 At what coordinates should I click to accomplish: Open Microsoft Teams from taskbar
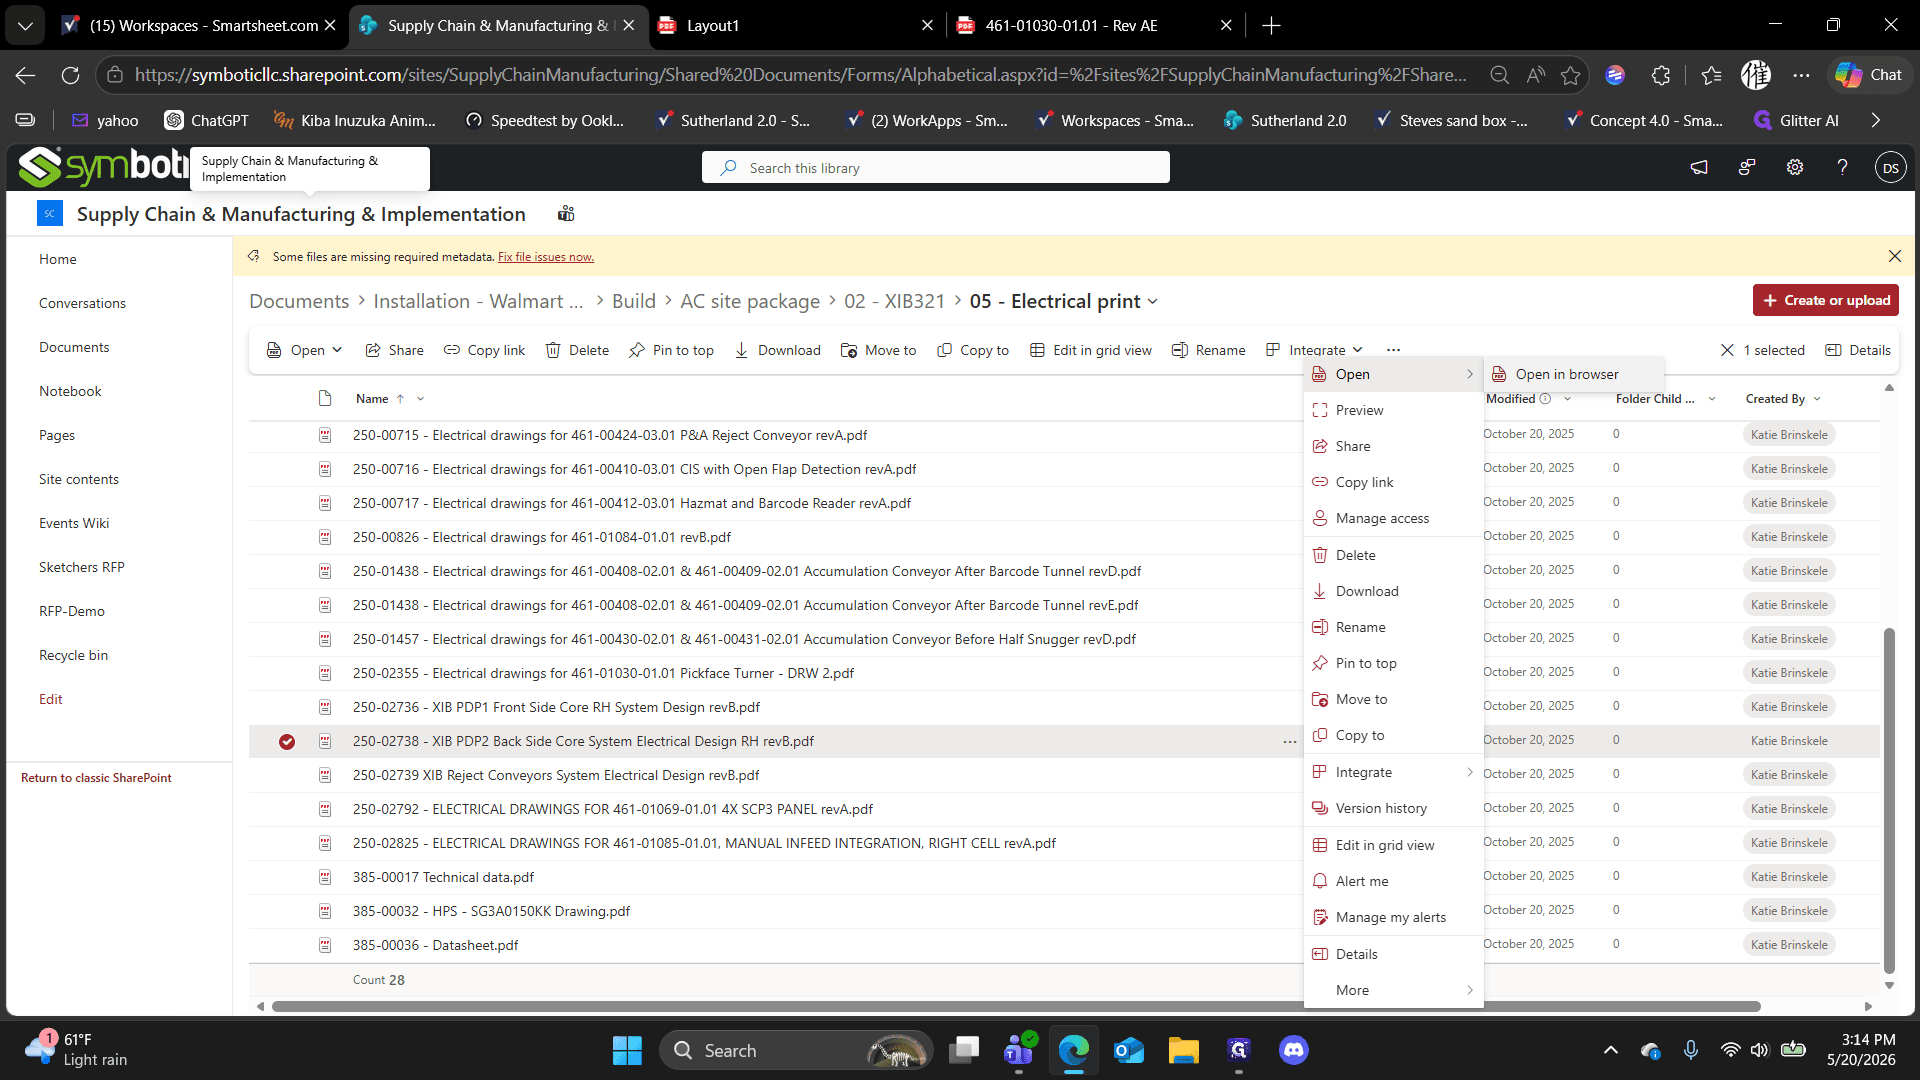click(x=1018, y=1050)
